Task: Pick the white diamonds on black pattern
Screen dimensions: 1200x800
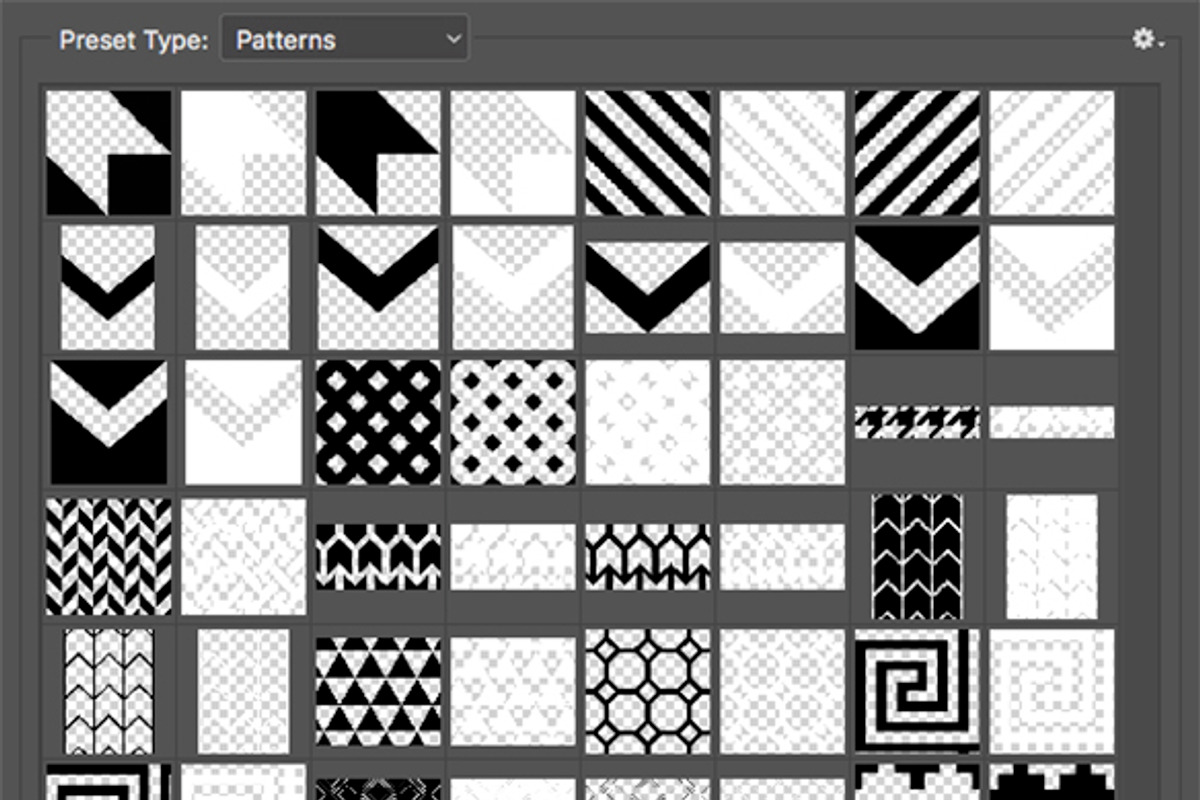Action: click(x=378, y=422)
